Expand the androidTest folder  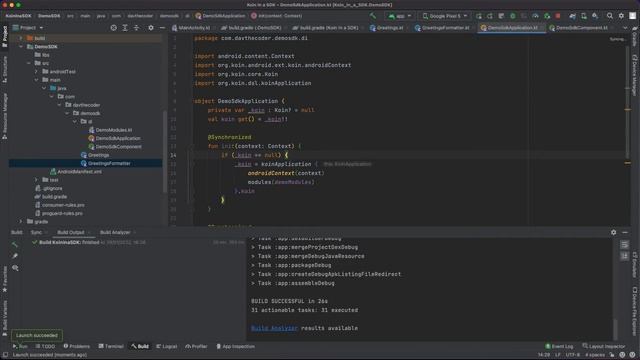coord(36,71)
